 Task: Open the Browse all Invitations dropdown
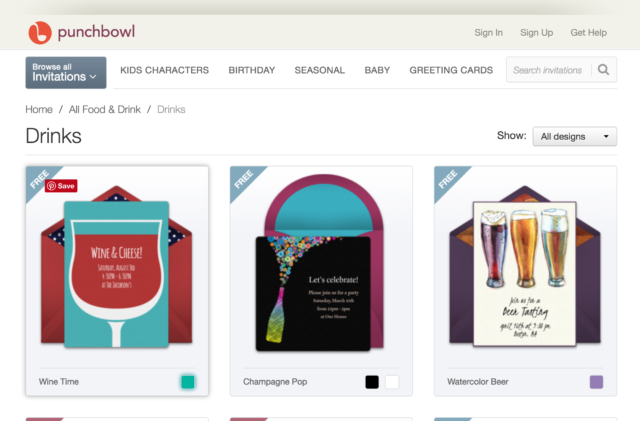click(66, 73)
